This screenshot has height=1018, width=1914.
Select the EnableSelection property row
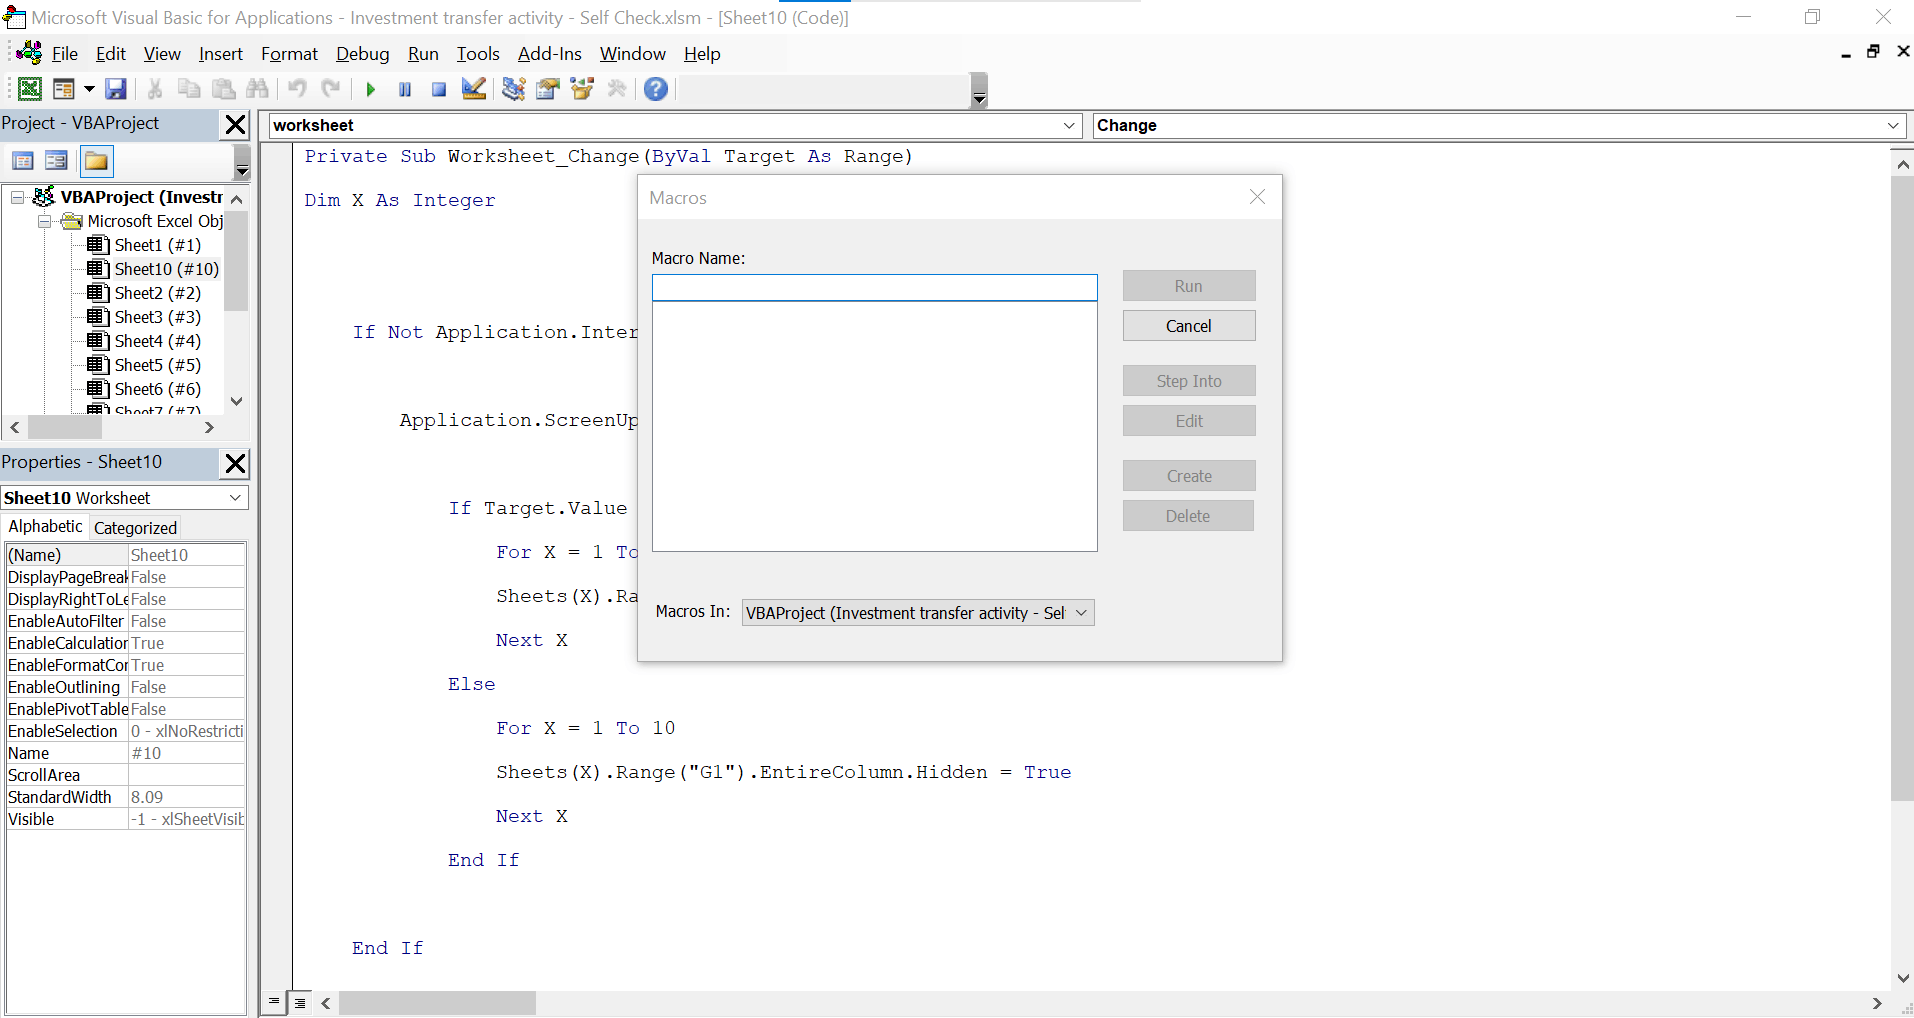coord(126,731)
